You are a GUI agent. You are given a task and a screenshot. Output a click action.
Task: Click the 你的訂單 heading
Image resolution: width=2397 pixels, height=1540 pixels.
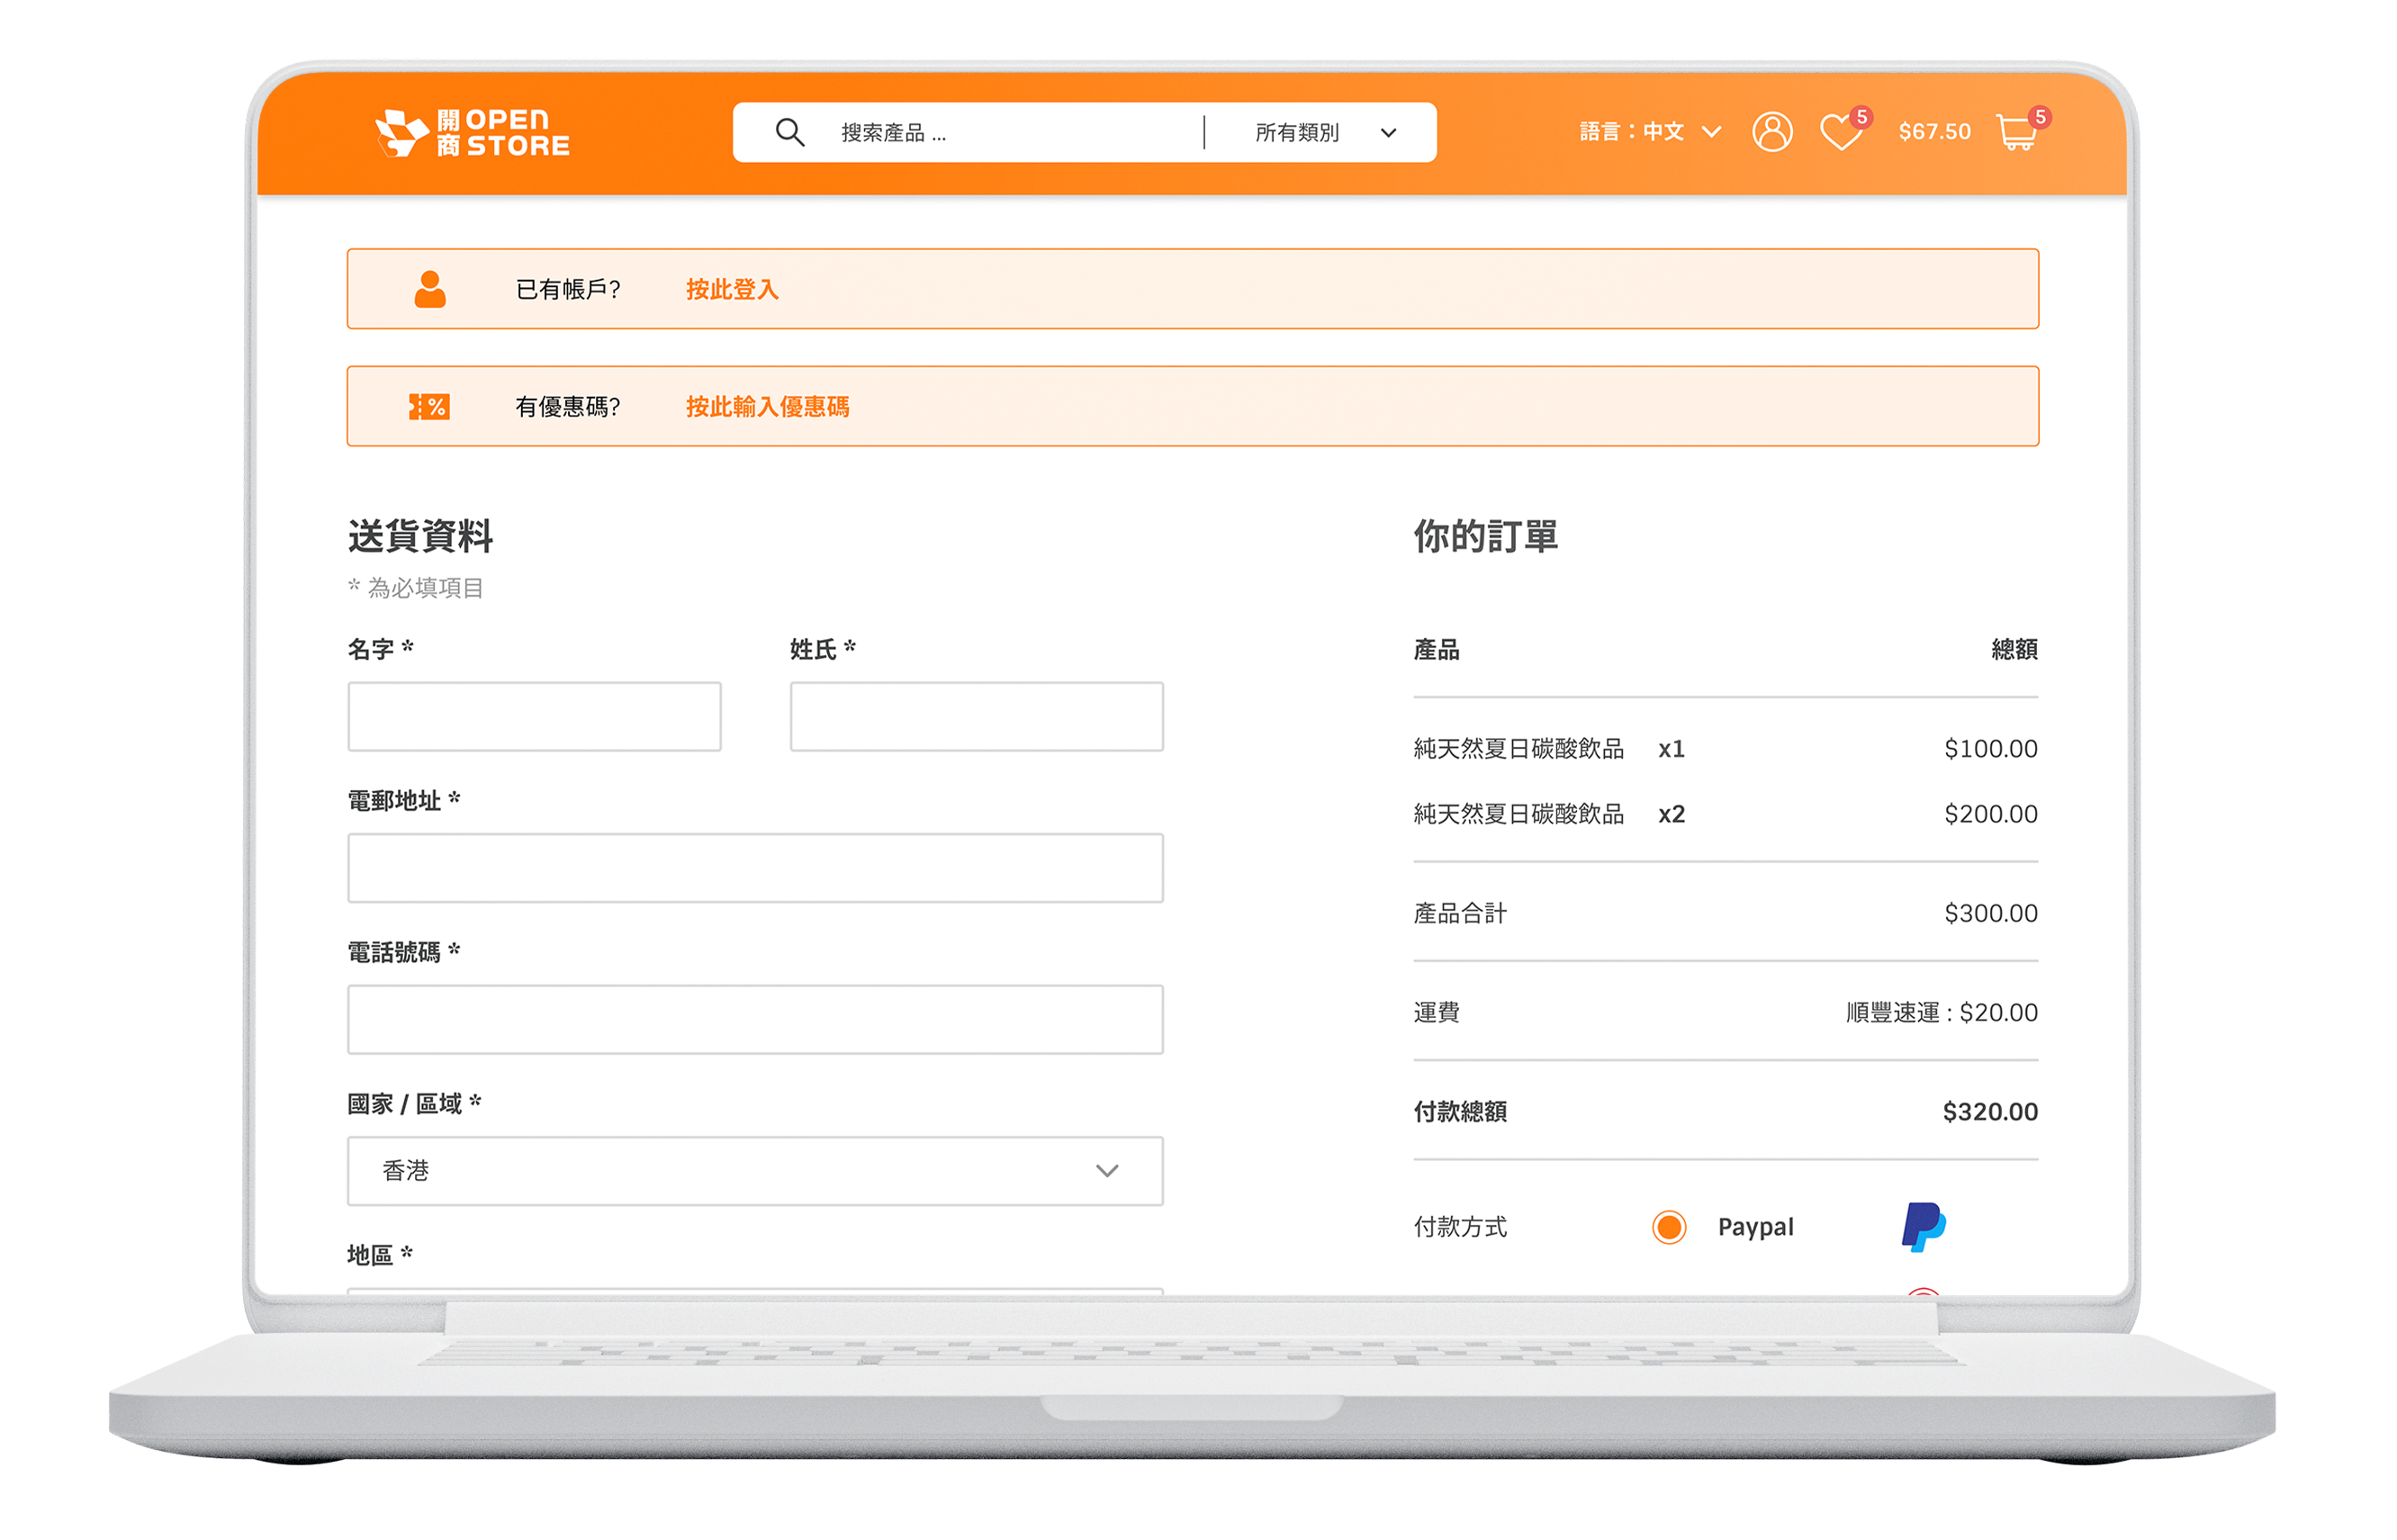(1485, 536)
